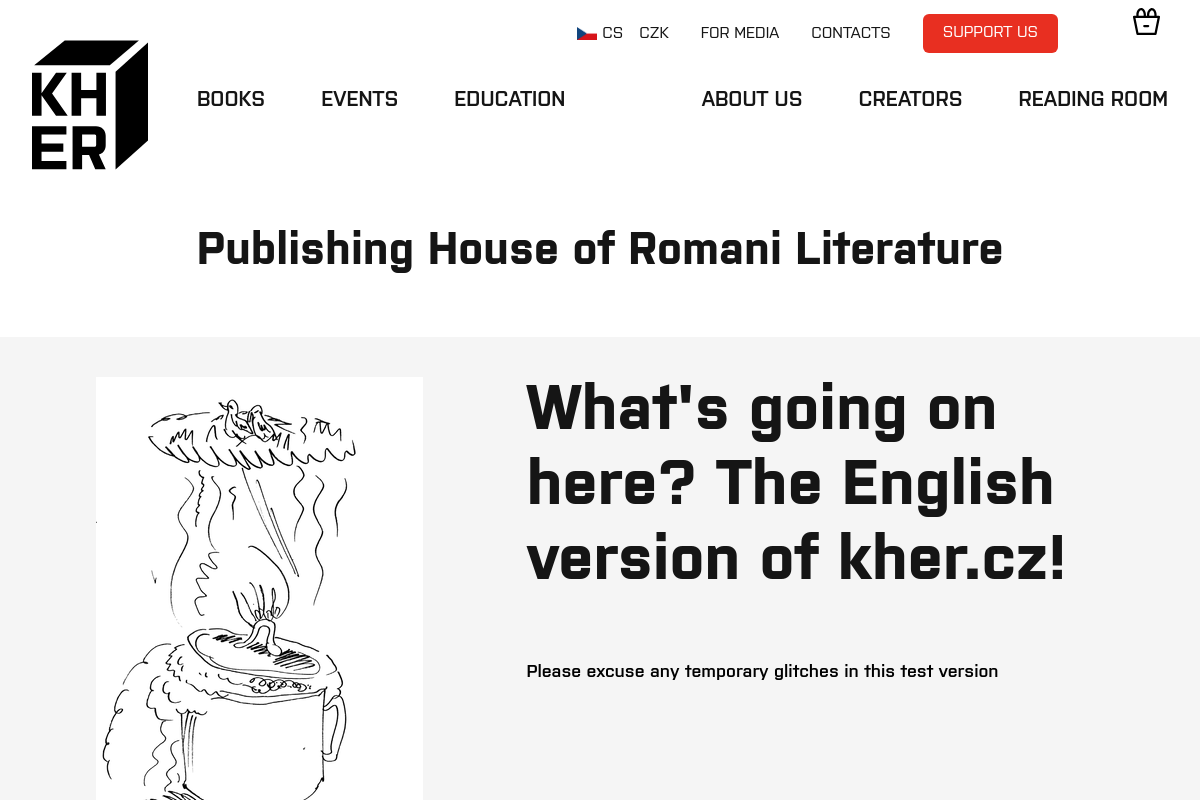This screenshot has width=1200, height=800.
Task: Click the pot illustration image
Action: click(x=259, y=588)
